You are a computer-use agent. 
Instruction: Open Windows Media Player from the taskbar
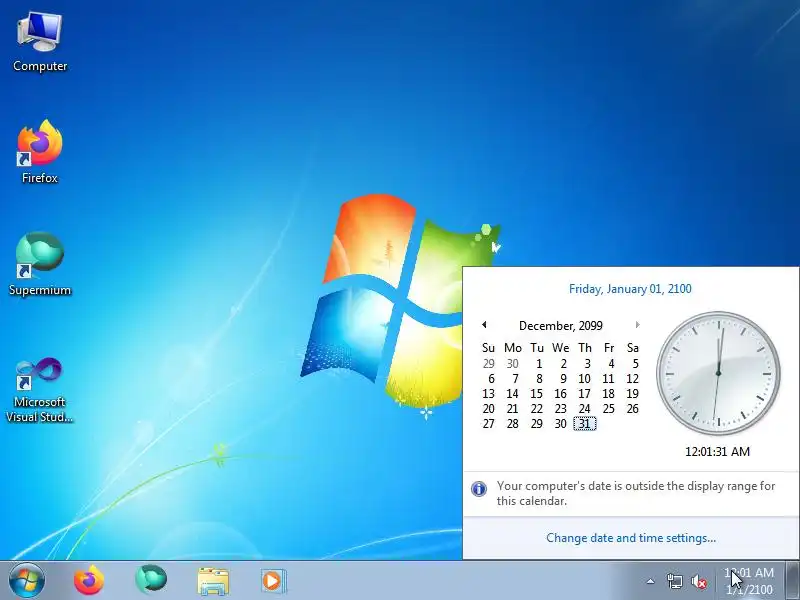click(x=273, y=581)
